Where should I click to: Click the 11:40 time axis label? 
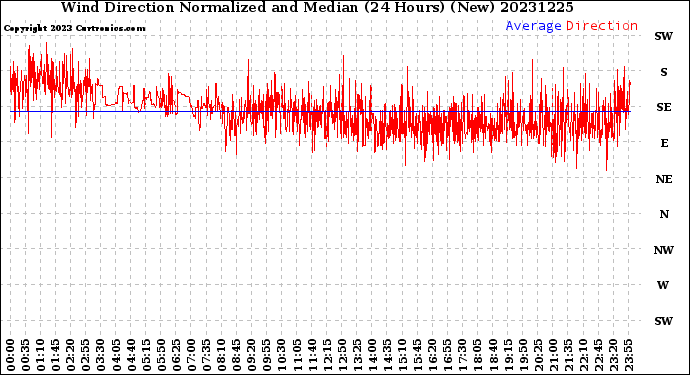coord(312,355)
